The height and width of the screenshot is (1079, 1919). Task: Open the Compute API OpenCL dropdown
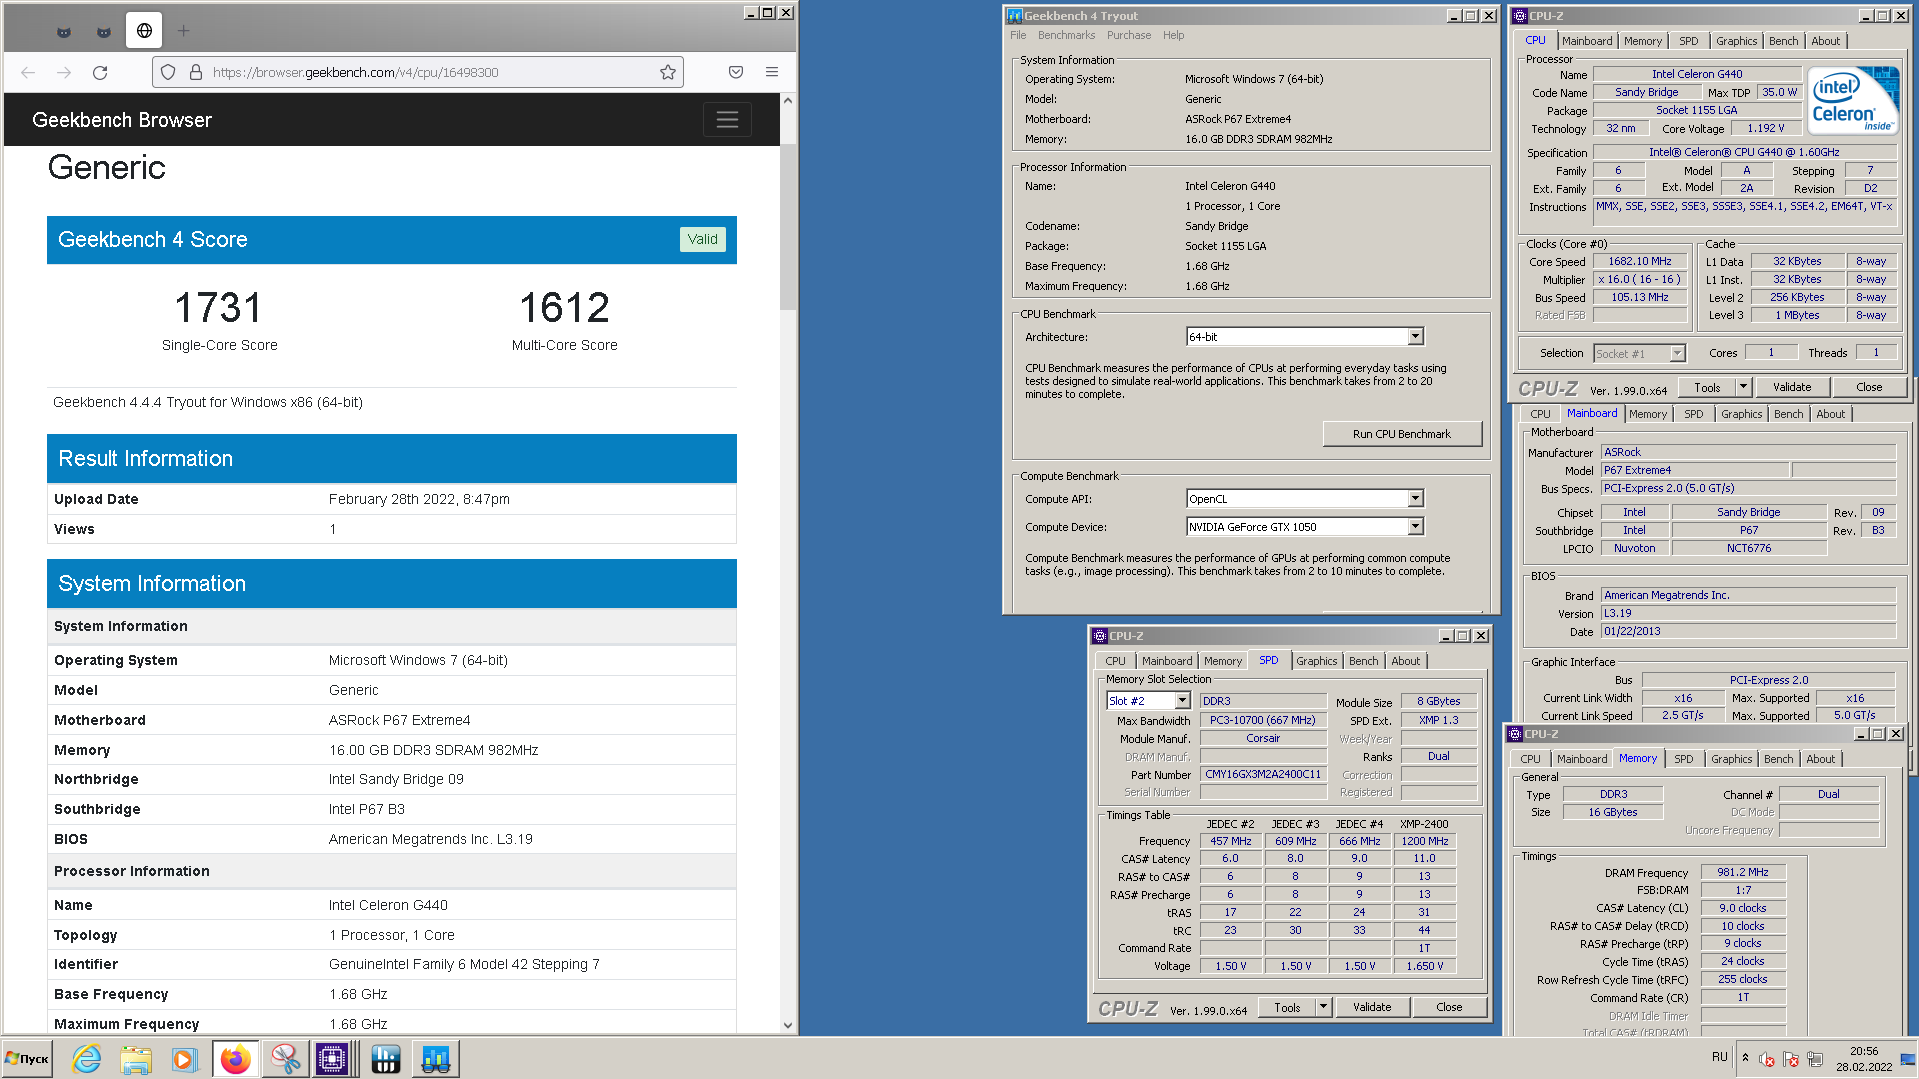click(1415, 499)
